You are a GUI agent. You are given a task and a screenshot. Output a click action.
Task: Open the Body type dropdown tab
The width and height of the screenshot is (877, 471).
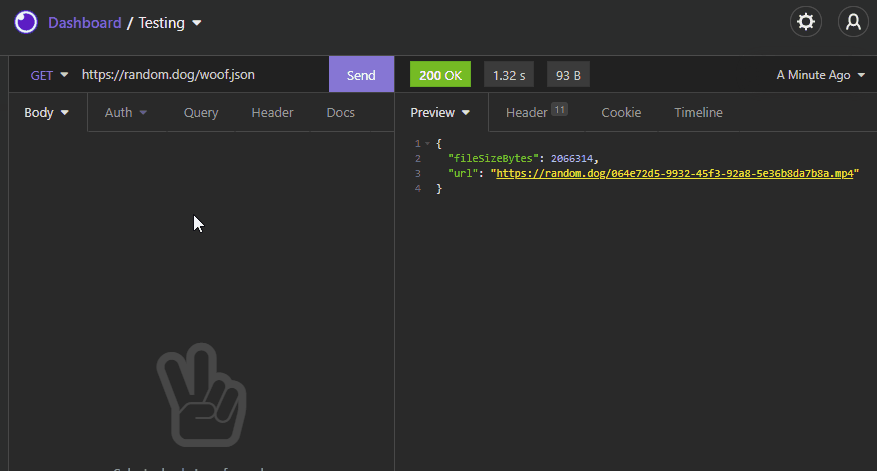(46, 112)
